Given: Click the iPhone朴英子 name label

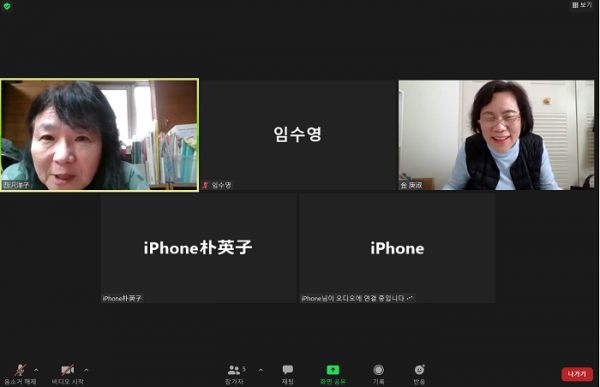Looking at the screenshot, I should (122, 298).
